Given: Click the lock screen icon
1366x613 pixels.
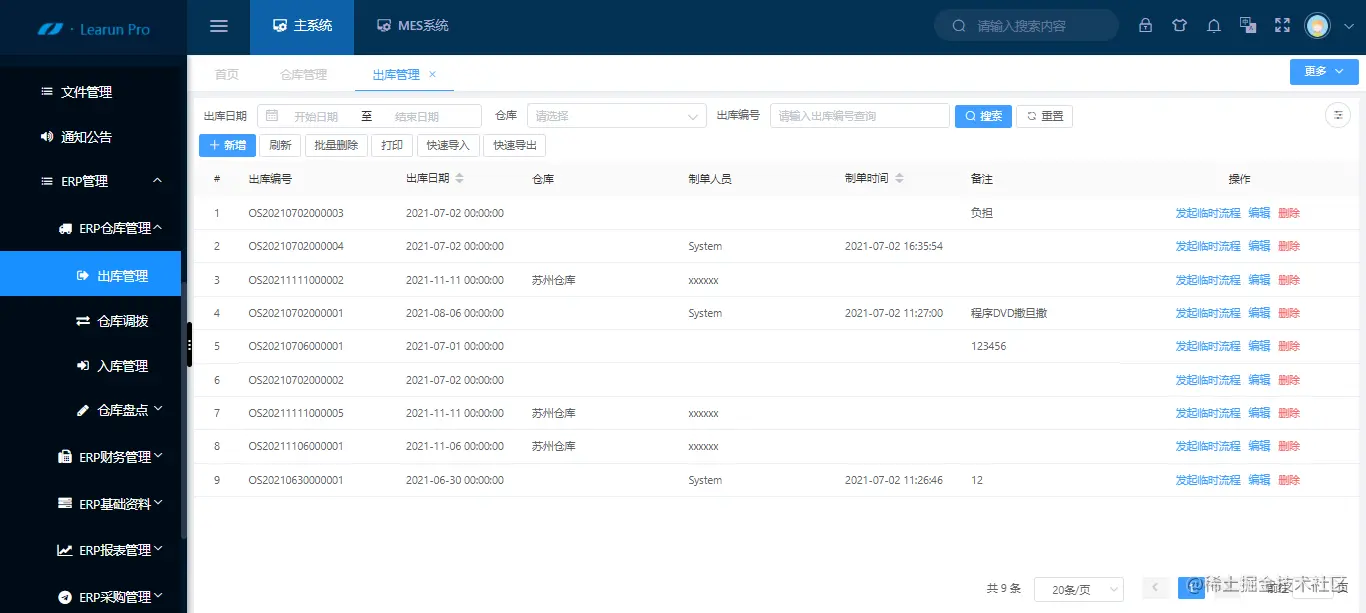Looking at the screenshot, I should click(1145, 25).
